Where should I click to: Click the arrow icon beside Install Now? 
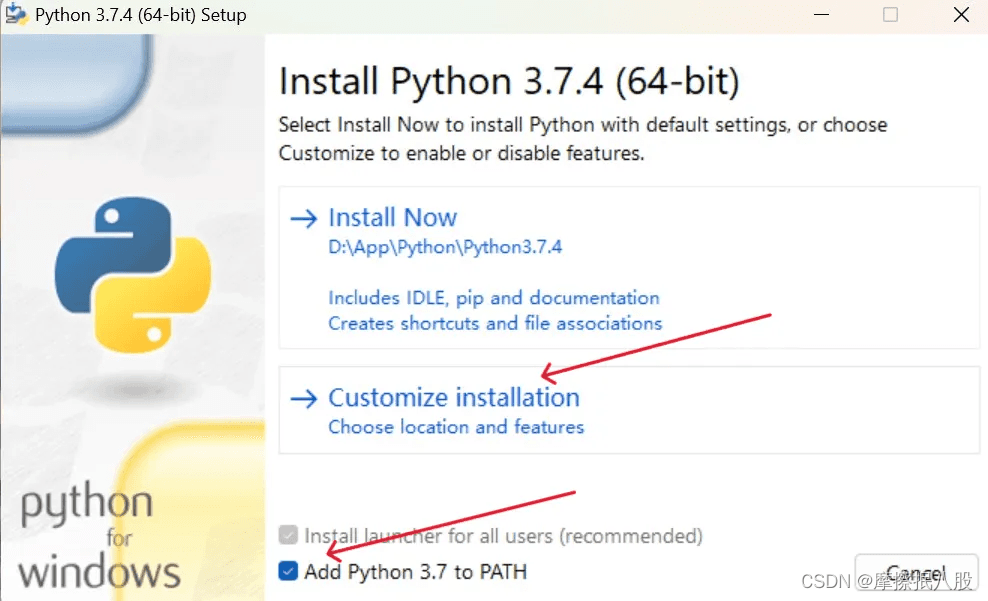303,218
